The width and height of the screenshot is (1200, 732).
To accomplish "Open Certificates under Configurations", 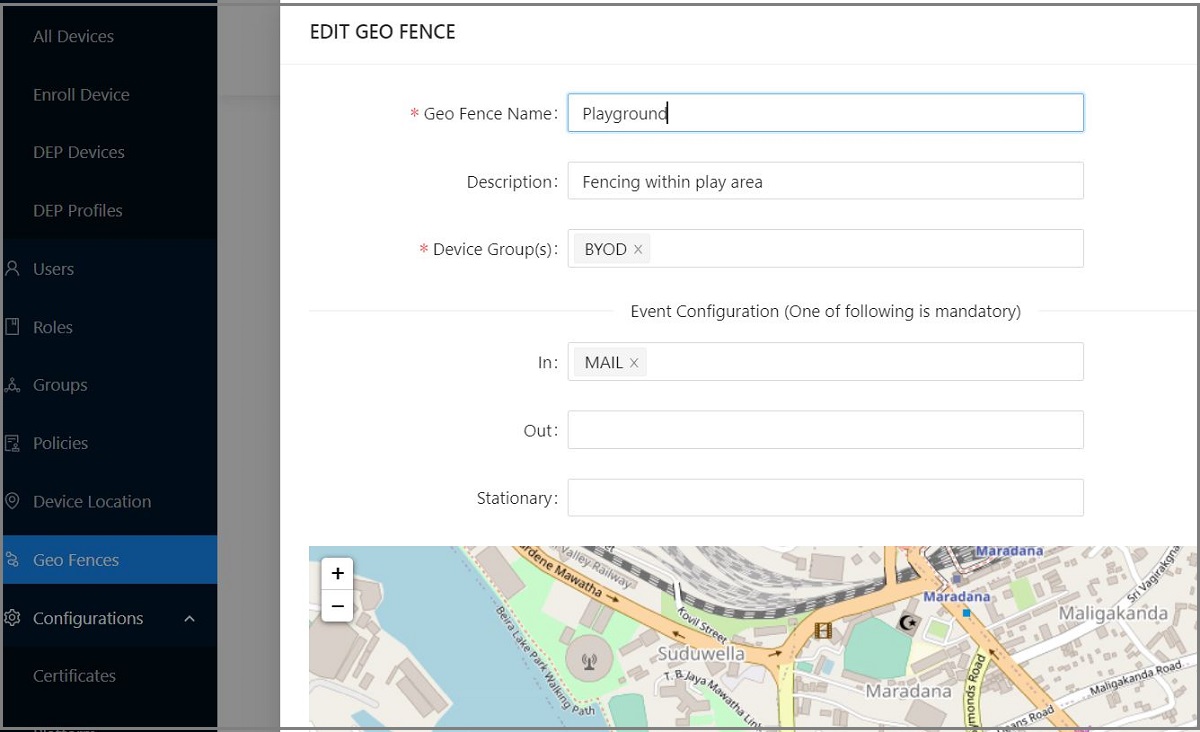I will tap(74, 676).
